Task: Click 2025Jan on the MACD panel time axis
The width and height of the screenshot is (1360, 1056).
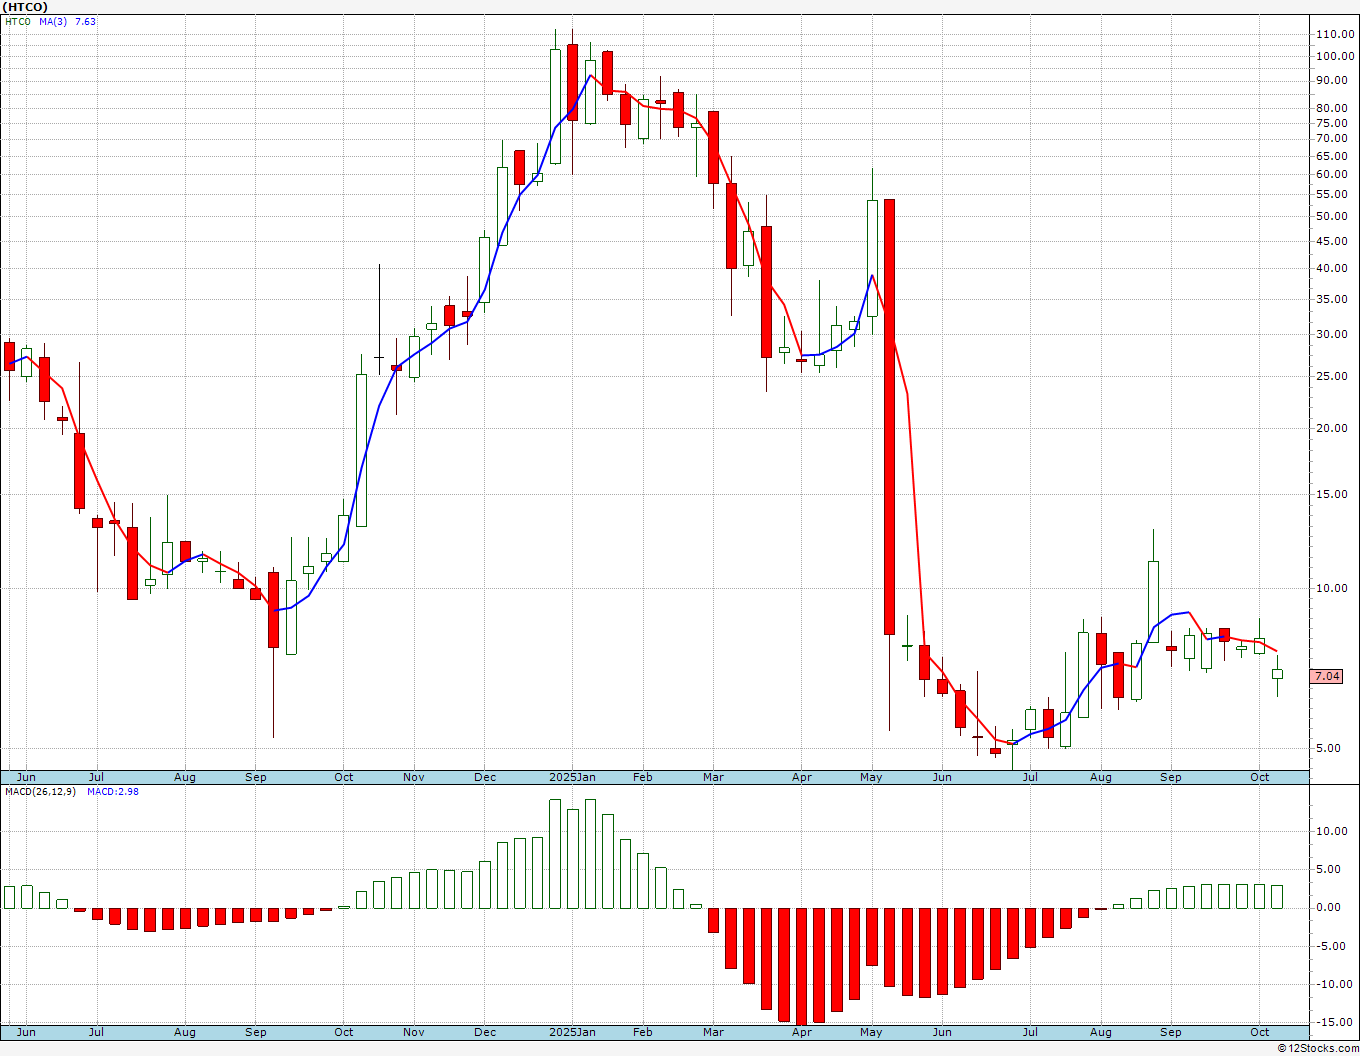Action: 573,1032
